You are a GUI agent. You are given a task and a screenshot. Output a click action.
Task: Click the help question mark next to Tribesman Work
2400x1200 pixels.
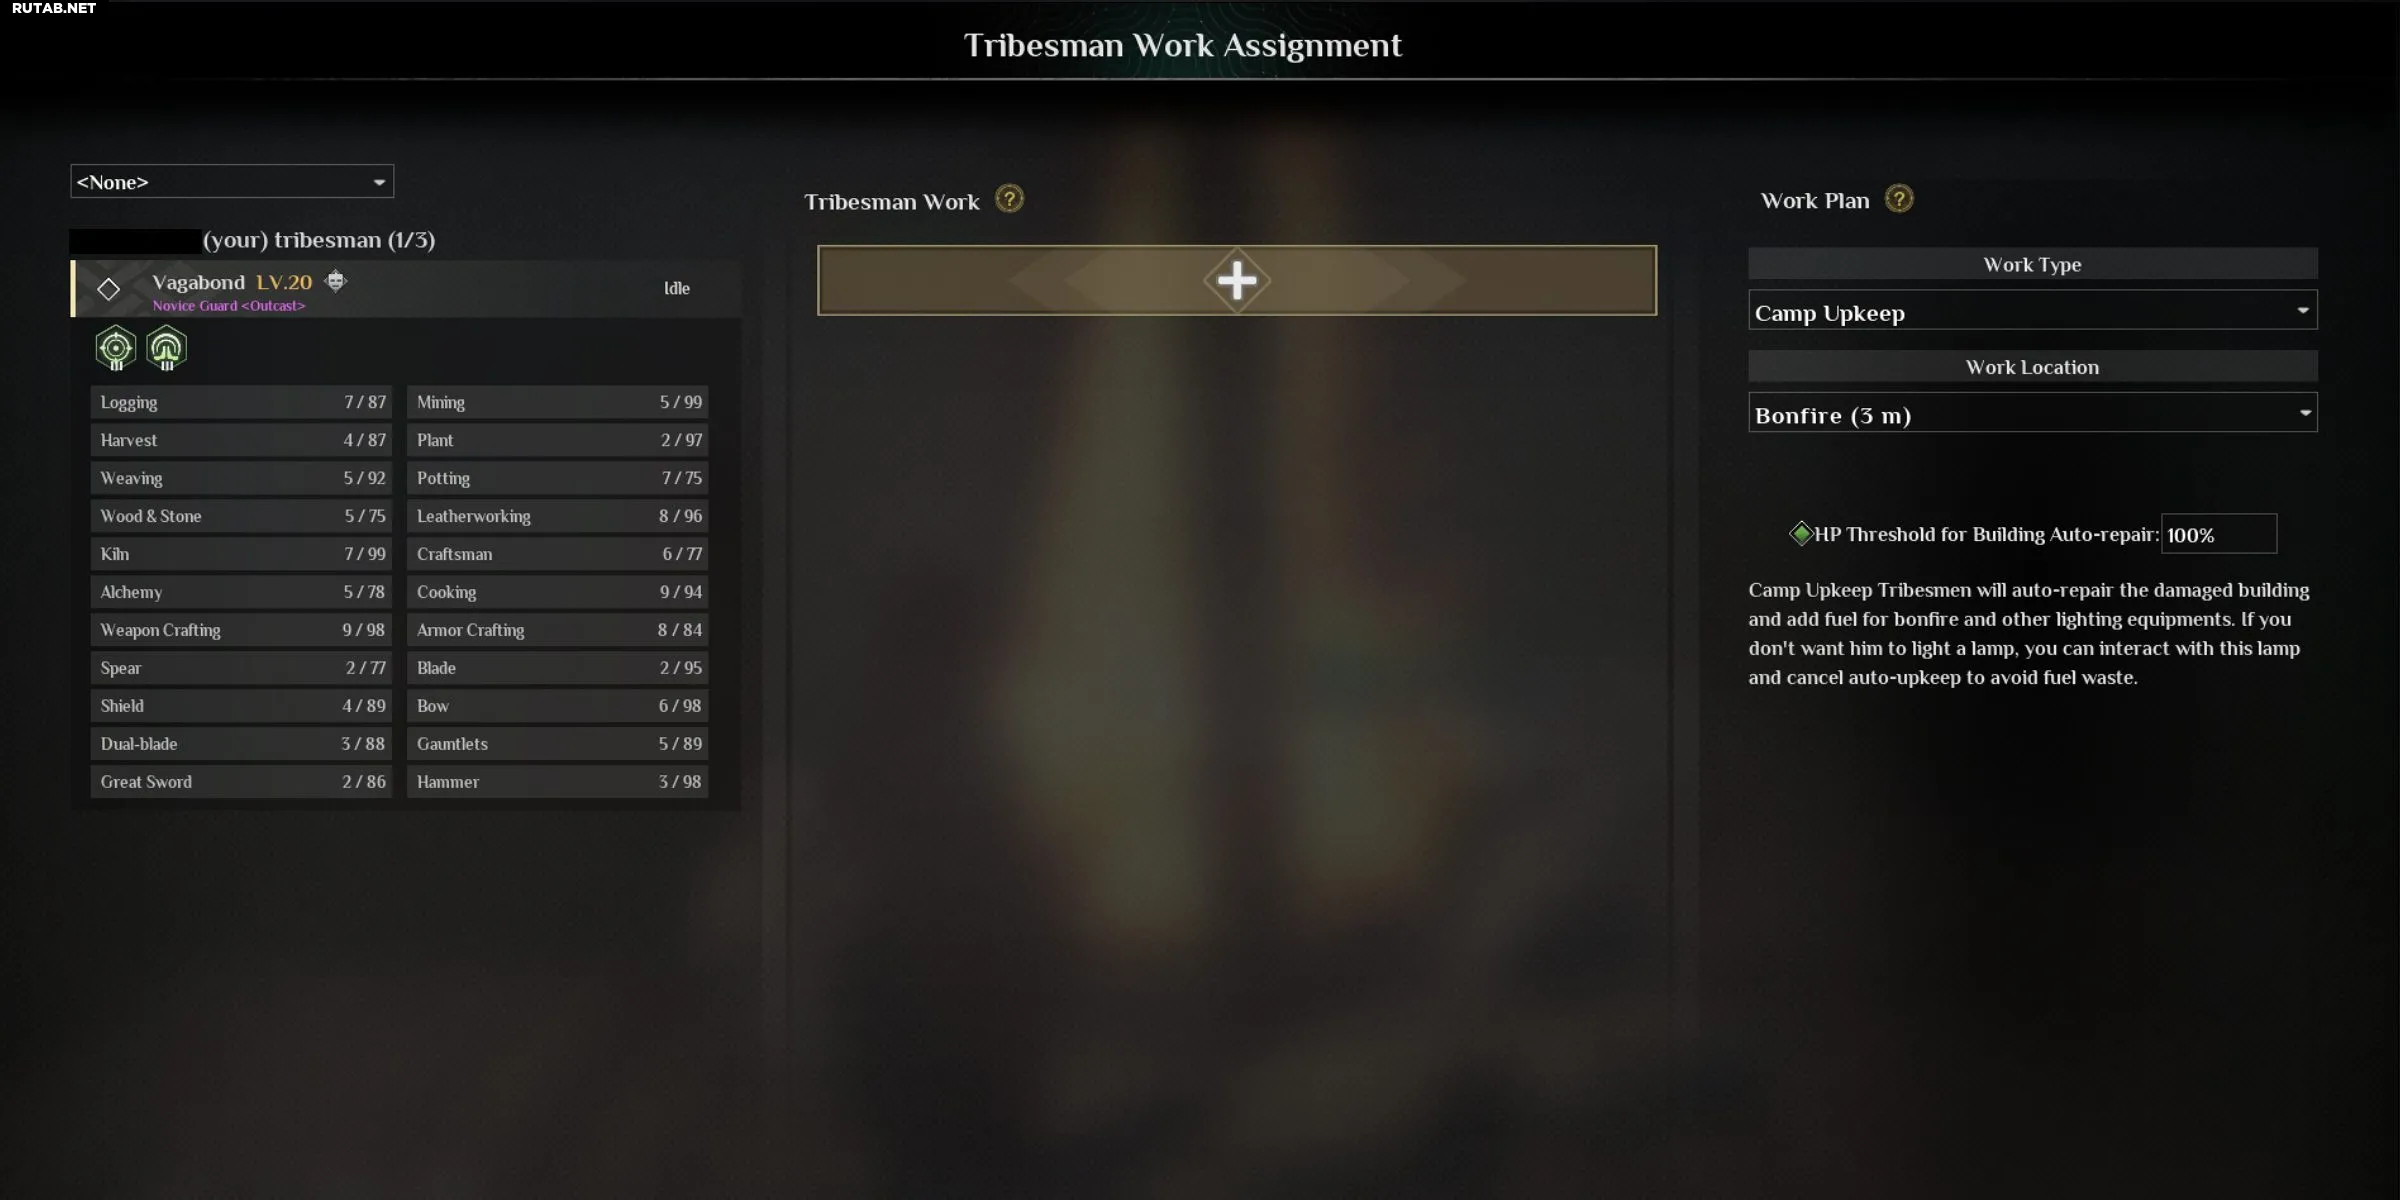click(1009, 201)
